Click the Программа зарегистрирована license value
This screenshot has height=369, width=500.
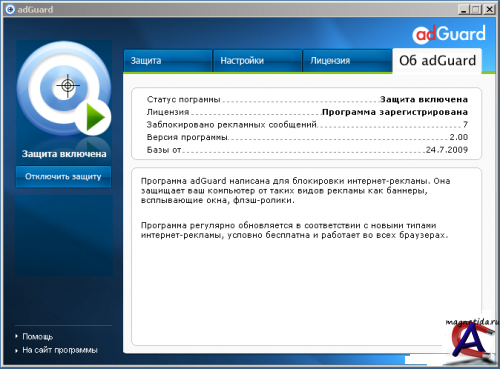pyautogui.click(x=395, y=112)
